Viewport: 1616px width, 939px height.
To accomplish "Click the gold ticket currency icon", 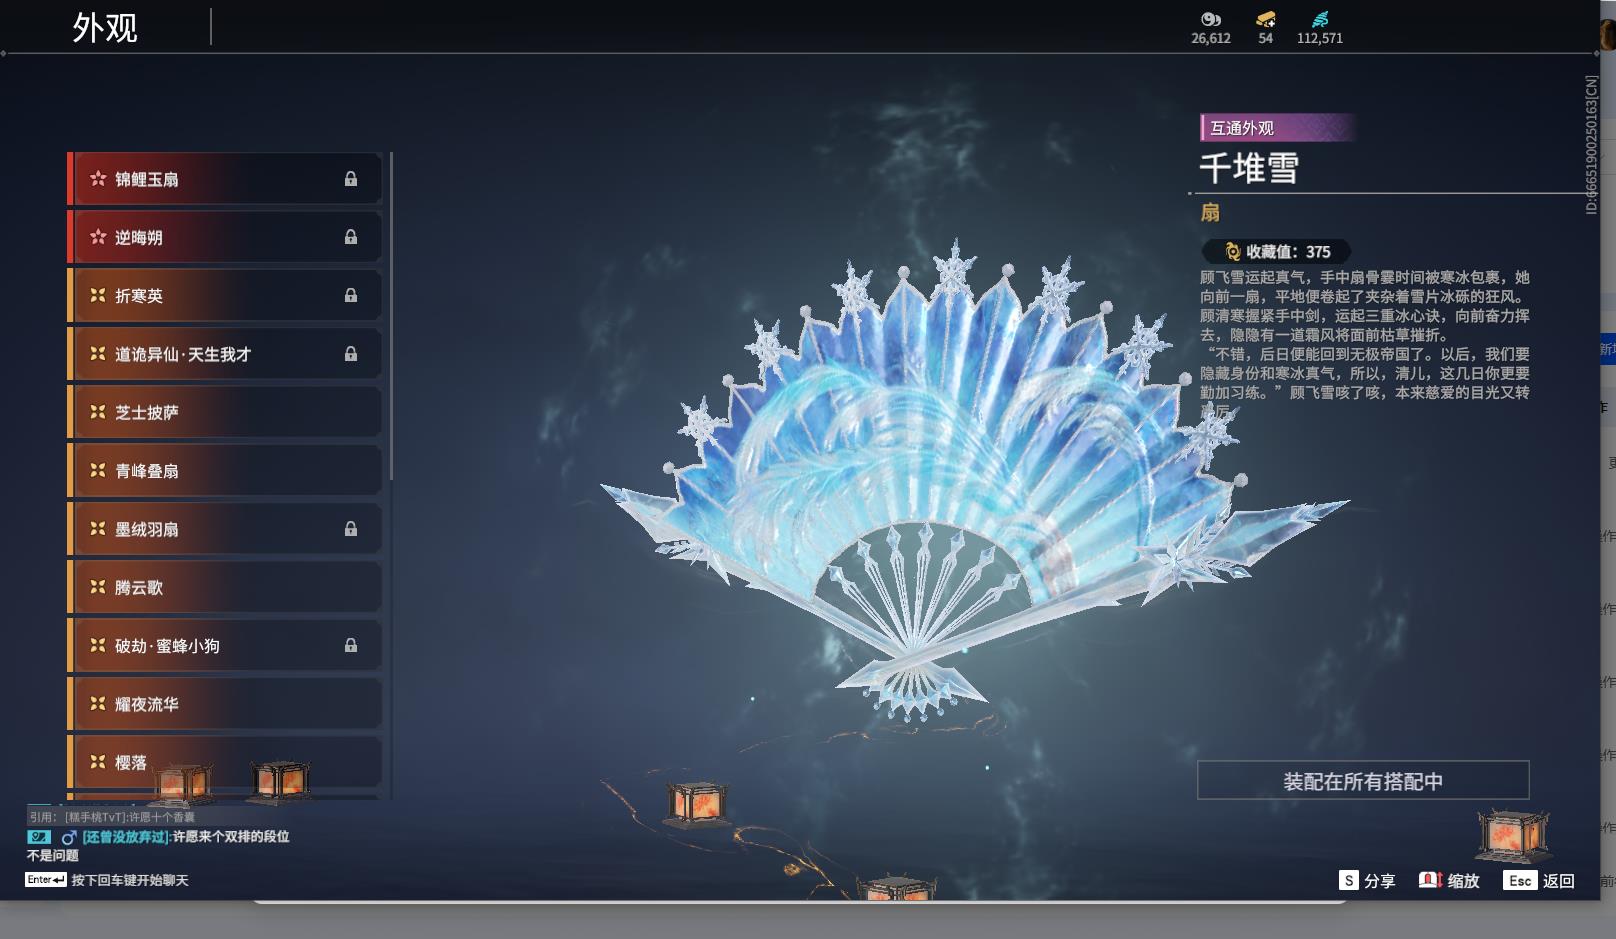I will pos(1265,19).
